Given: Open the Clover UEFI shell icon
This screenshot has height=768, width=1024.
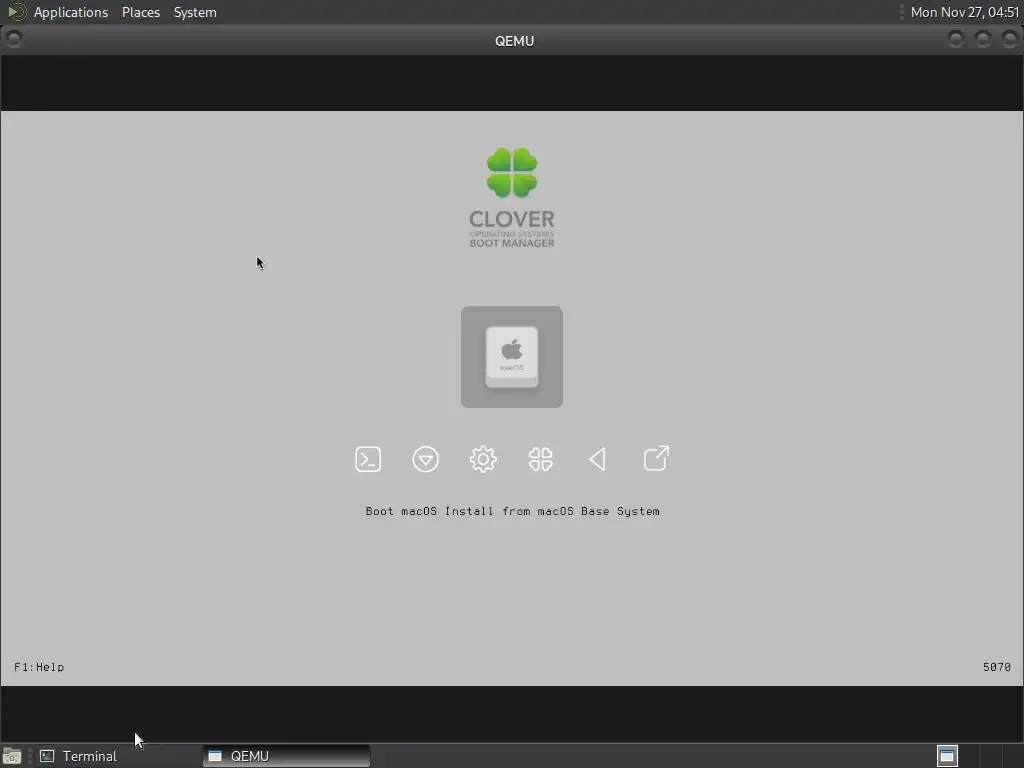Looking at the screenshot, I should 368,459.
